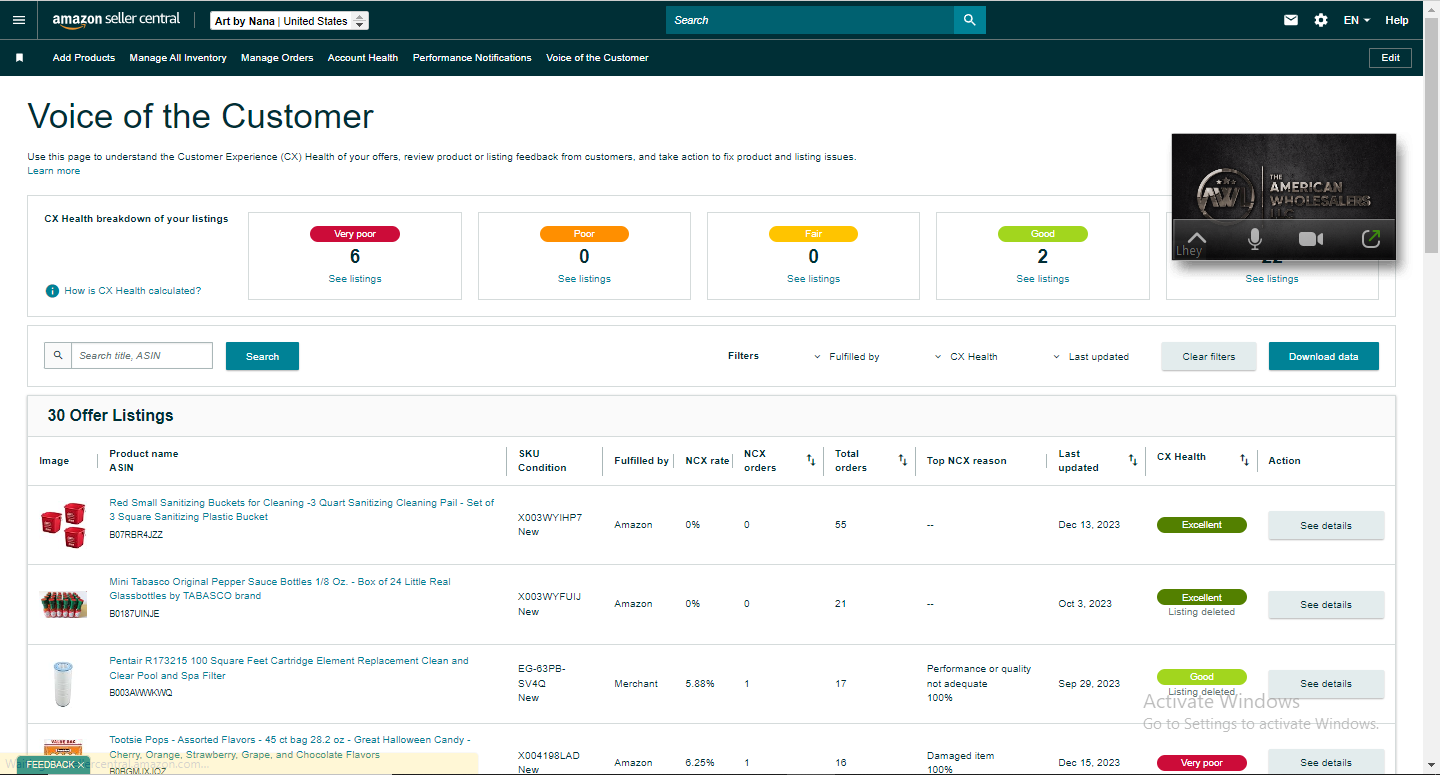Open Manage All Inventory
The image size is (1440, 775).
(178, 58)
